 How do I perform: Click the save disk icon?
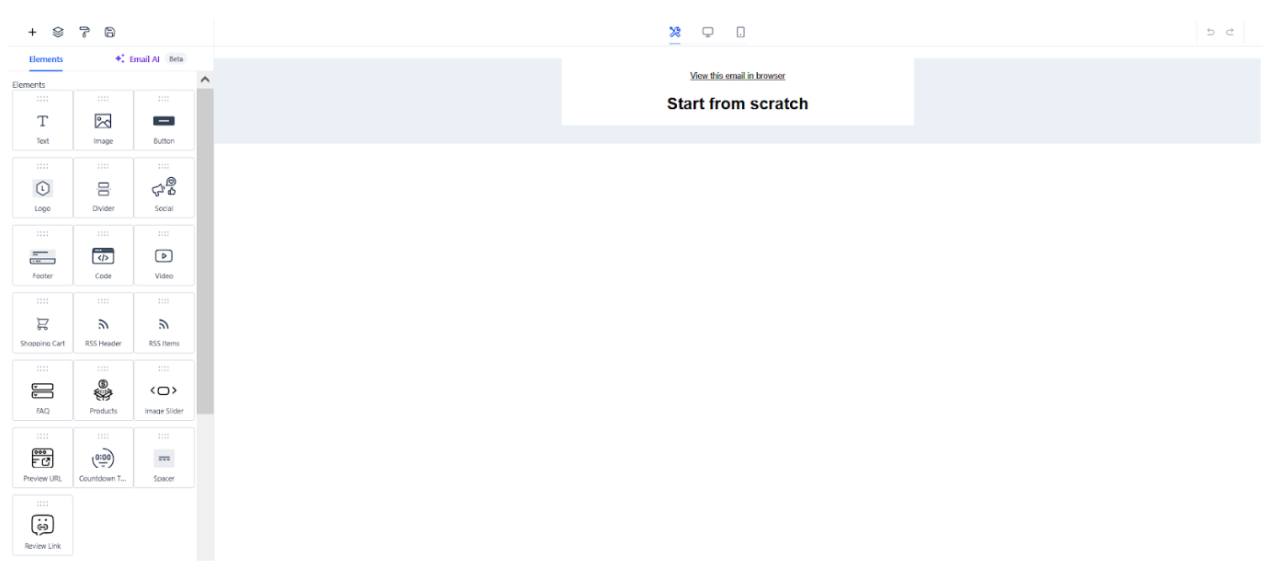110,32
